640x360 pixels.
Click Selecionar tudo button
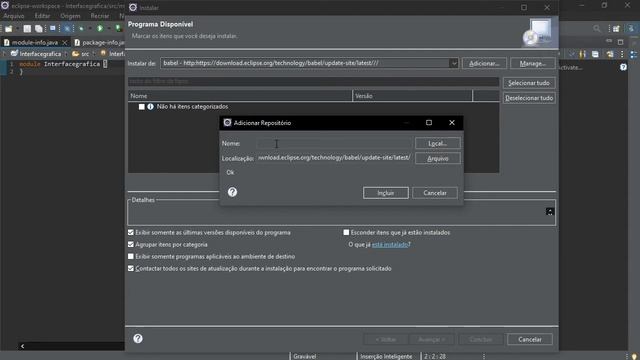529,83
